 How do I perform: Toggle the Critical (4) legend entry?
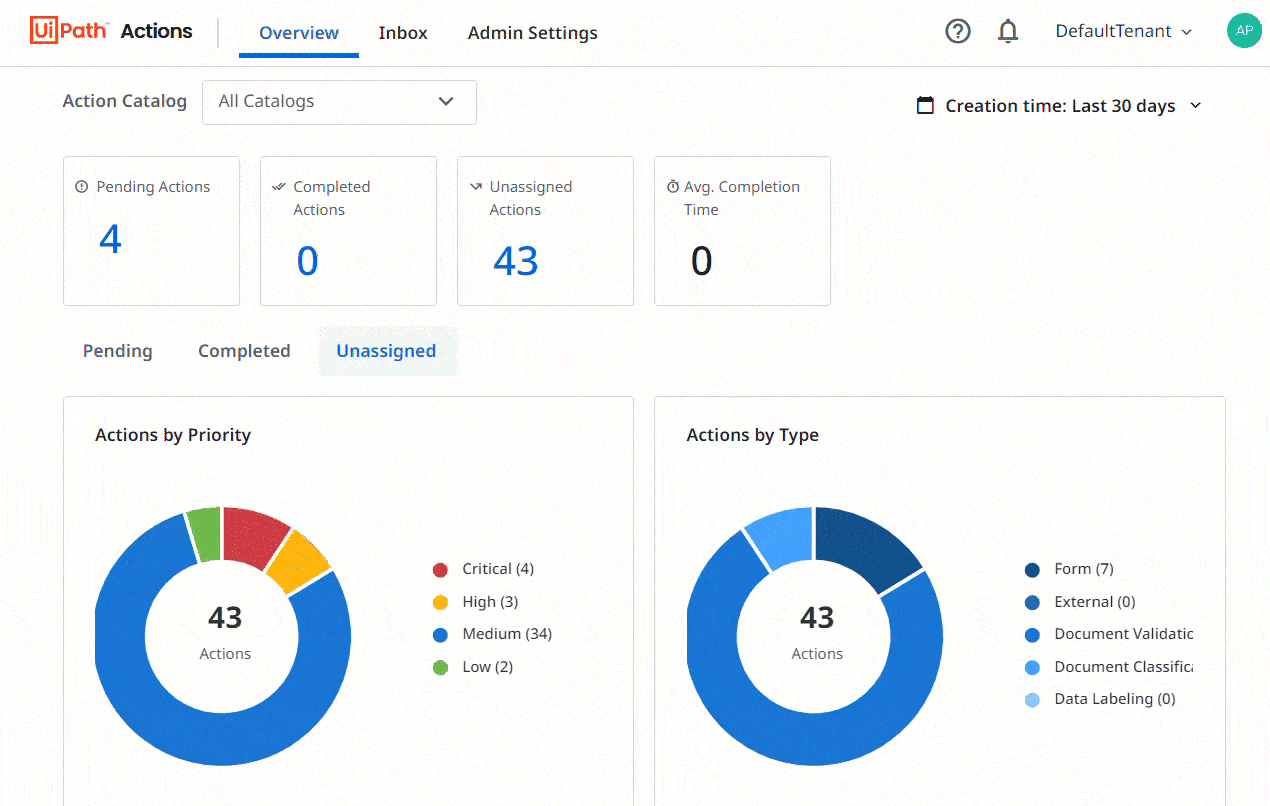497,569
